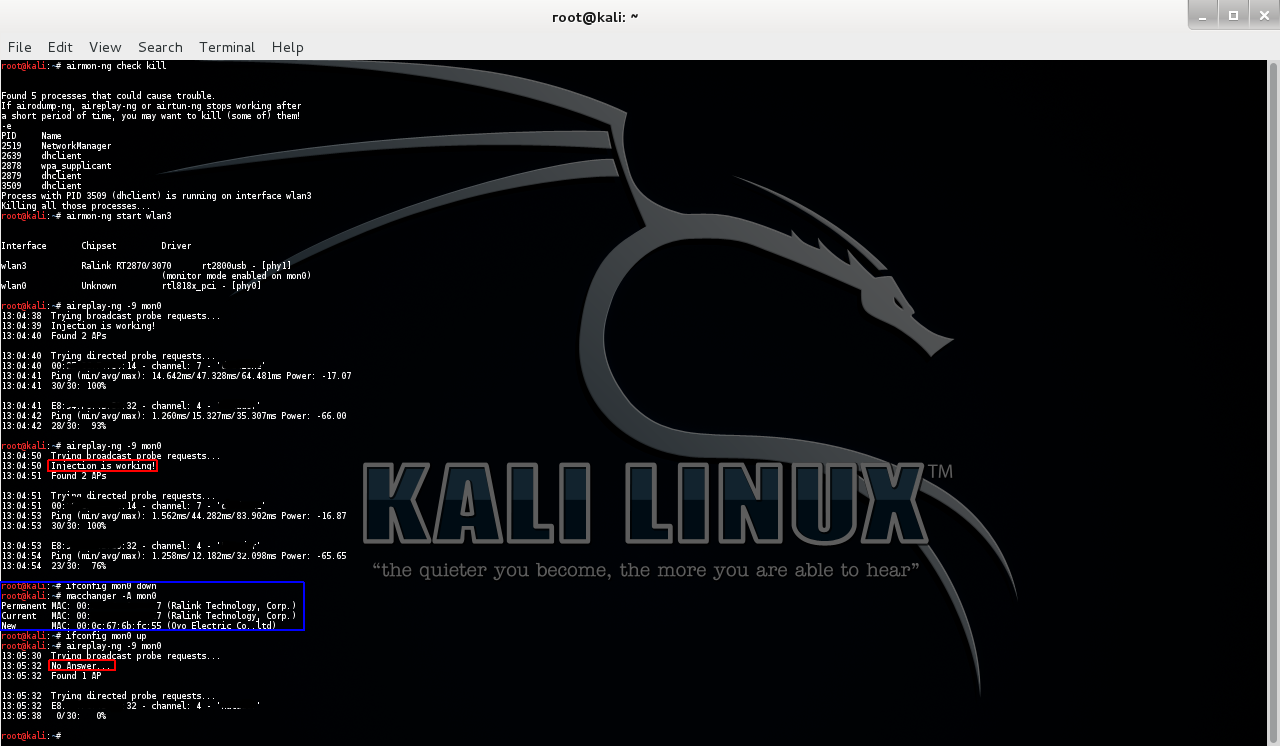Click the 13:05:30 'Trying broadcast probe requests' line
The width and height of the screenshot is (1280, 746).
coord(111,656)
